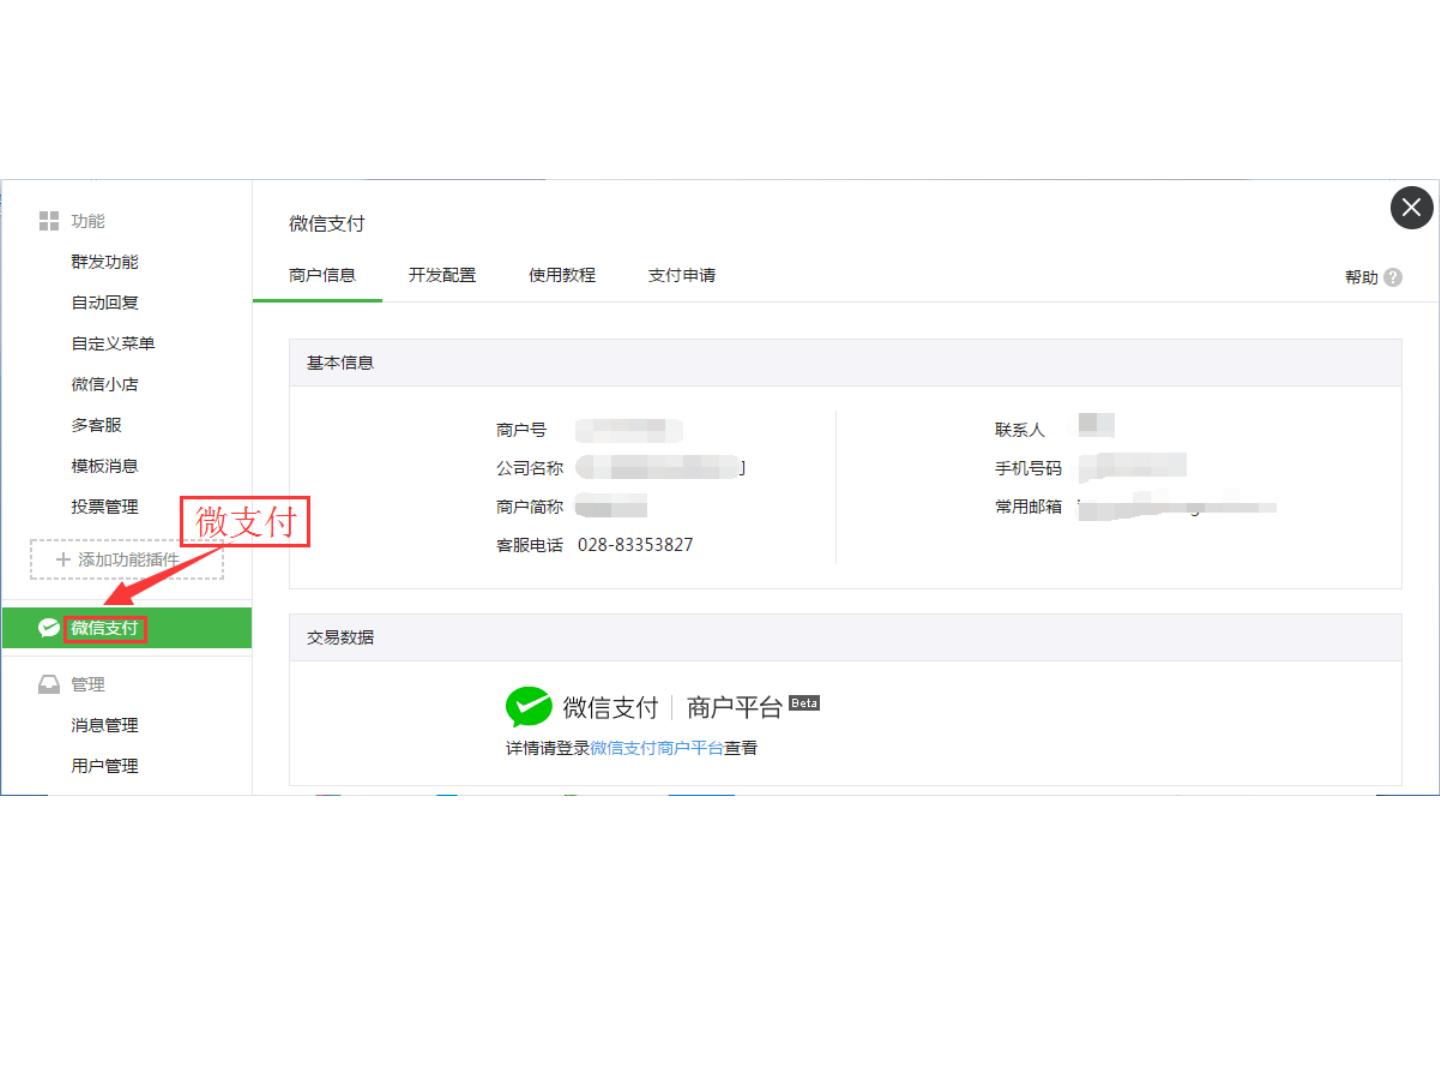Screen dimensions: 1440x1080
Task: Click the 商户平台 text beside the logo
Action: tap(734, 708)
